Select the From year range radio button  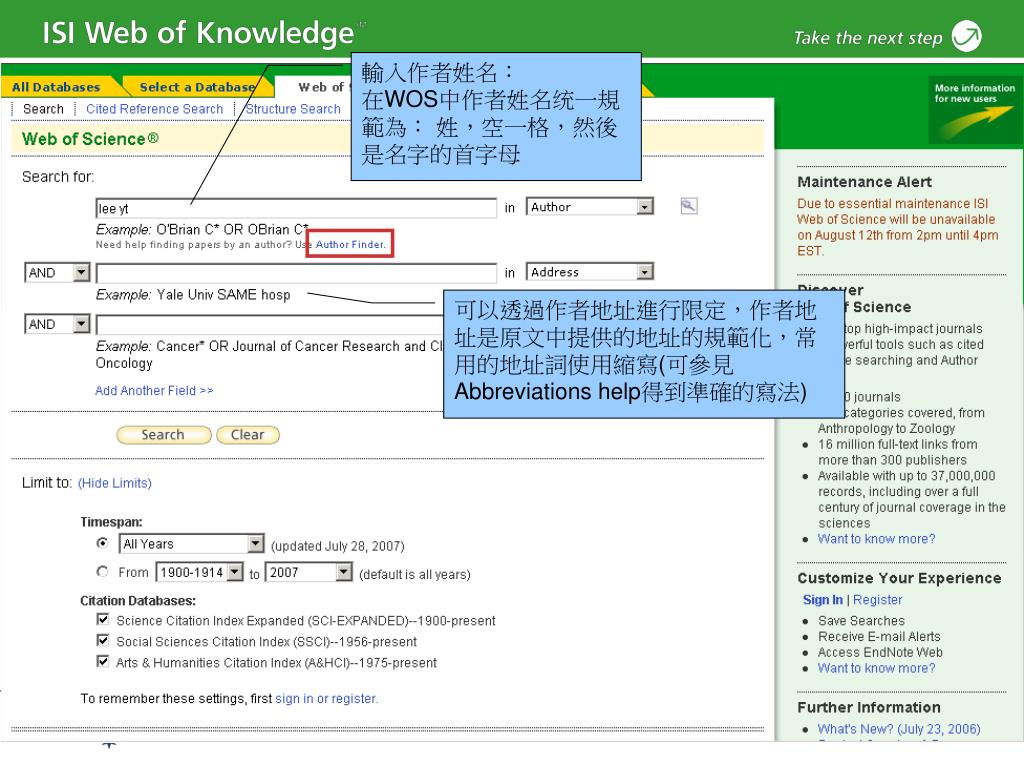103,571
